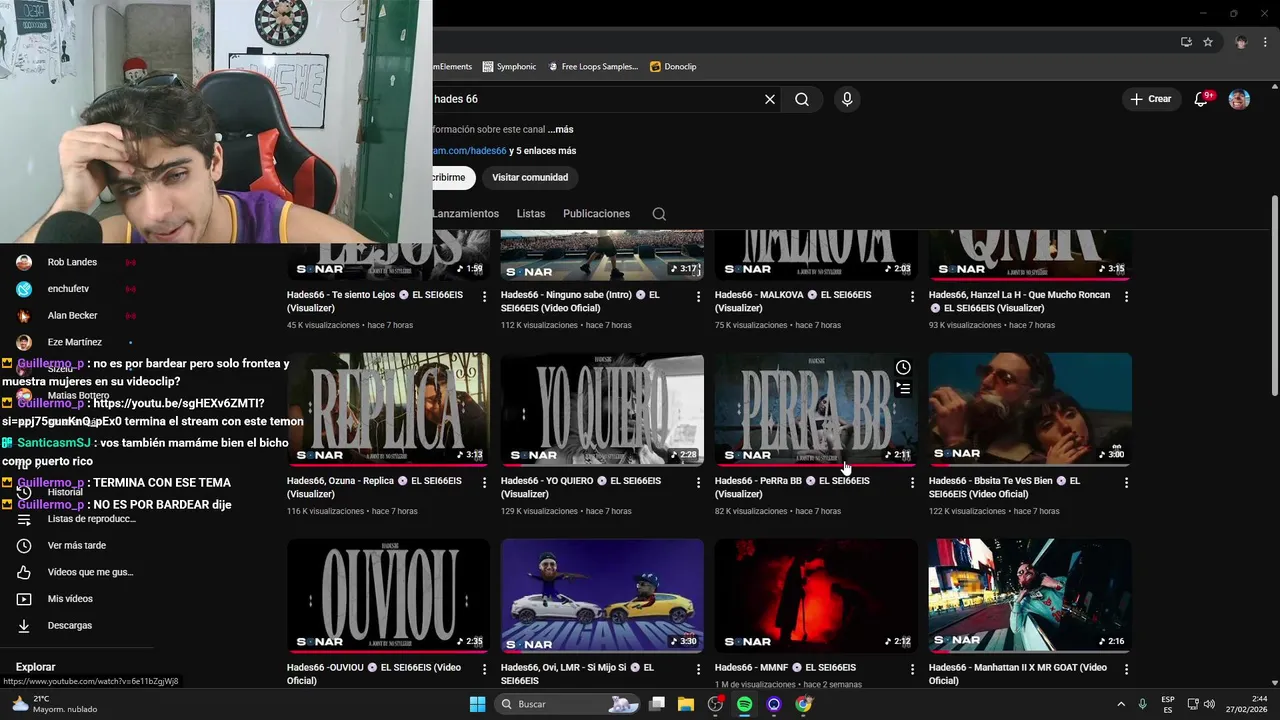Screen dimensions: 1280x720
Task: Open the Hades66 - MALKOVA video title
Action: click(x=793, y=301)
